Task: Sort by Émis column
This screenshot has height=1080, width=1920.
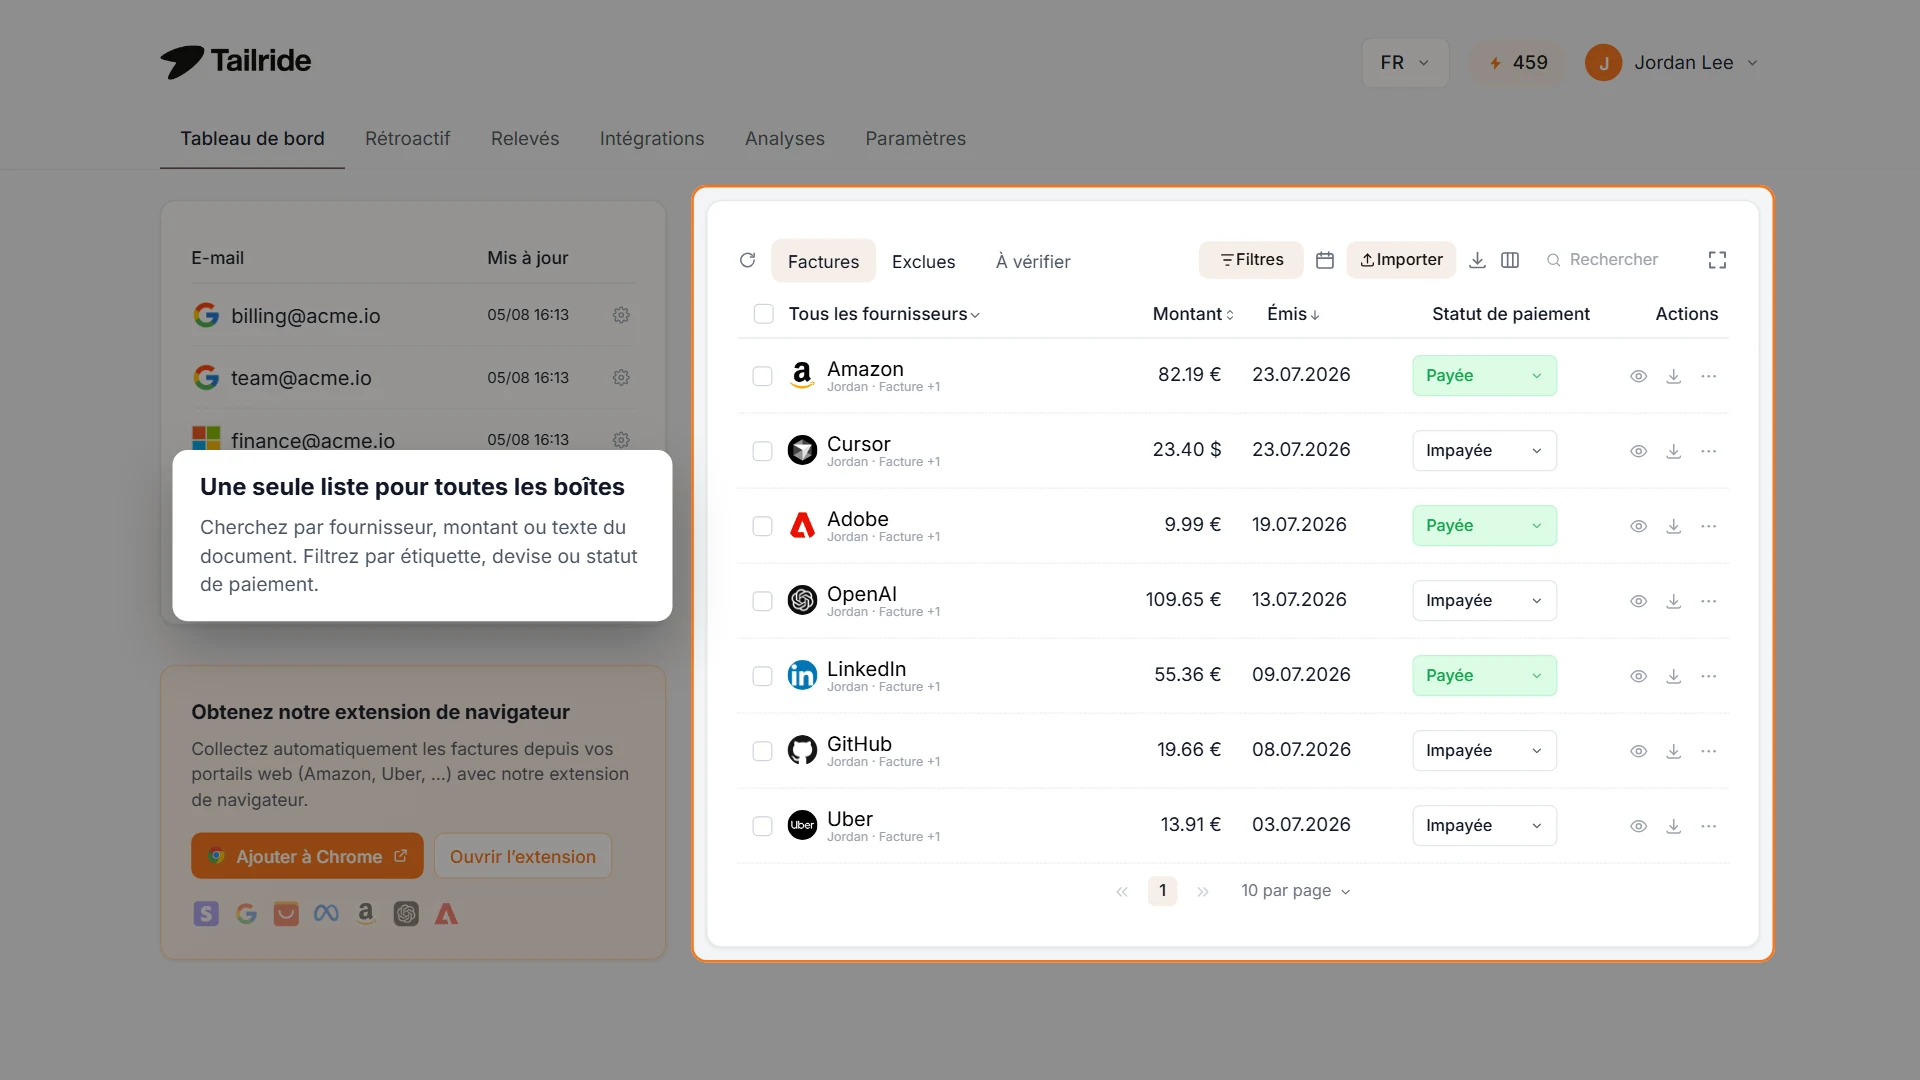Action: point(1293,314)
